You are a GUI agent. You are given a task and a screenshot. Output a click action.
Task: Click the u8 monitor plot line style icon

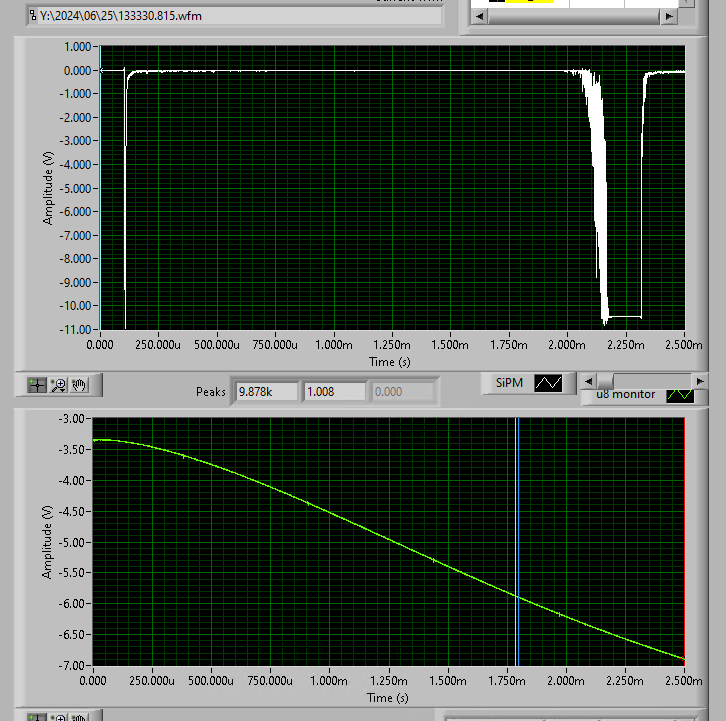(680, 396)
